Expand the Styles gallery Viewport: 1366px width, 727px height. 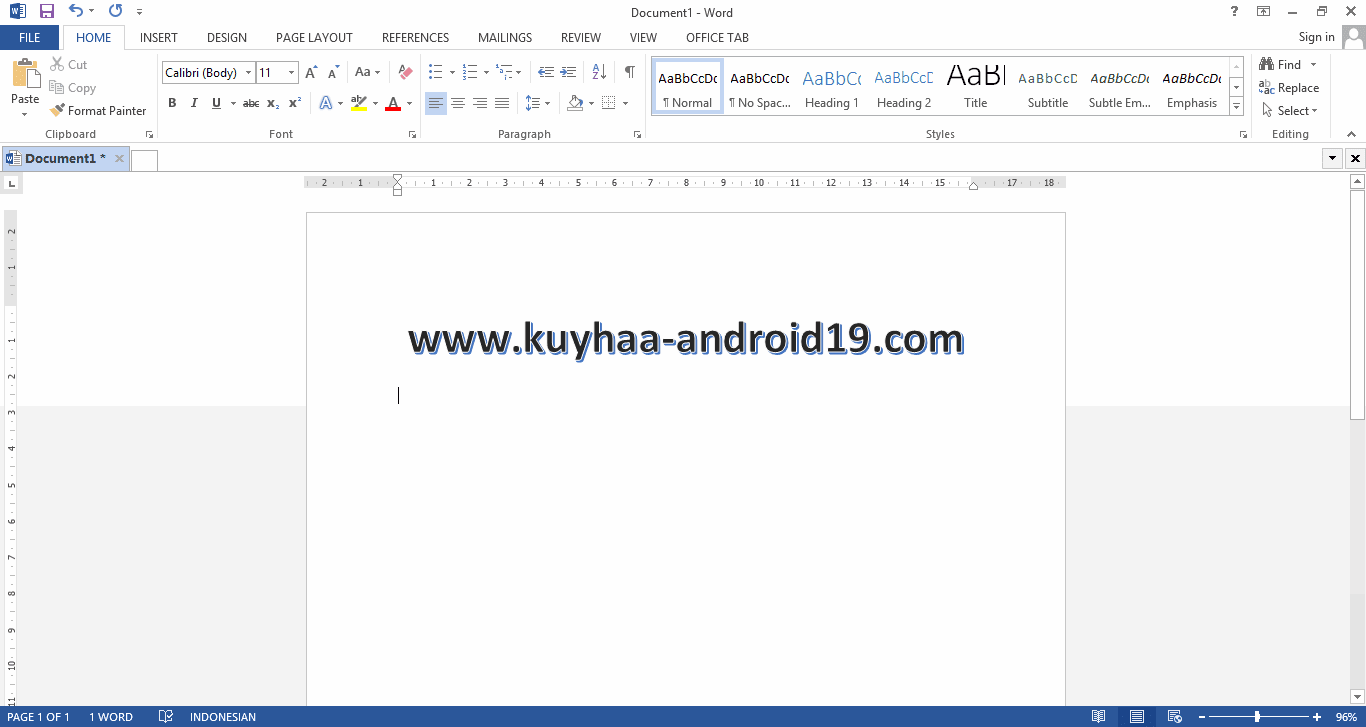click(x=1237, y=106)
